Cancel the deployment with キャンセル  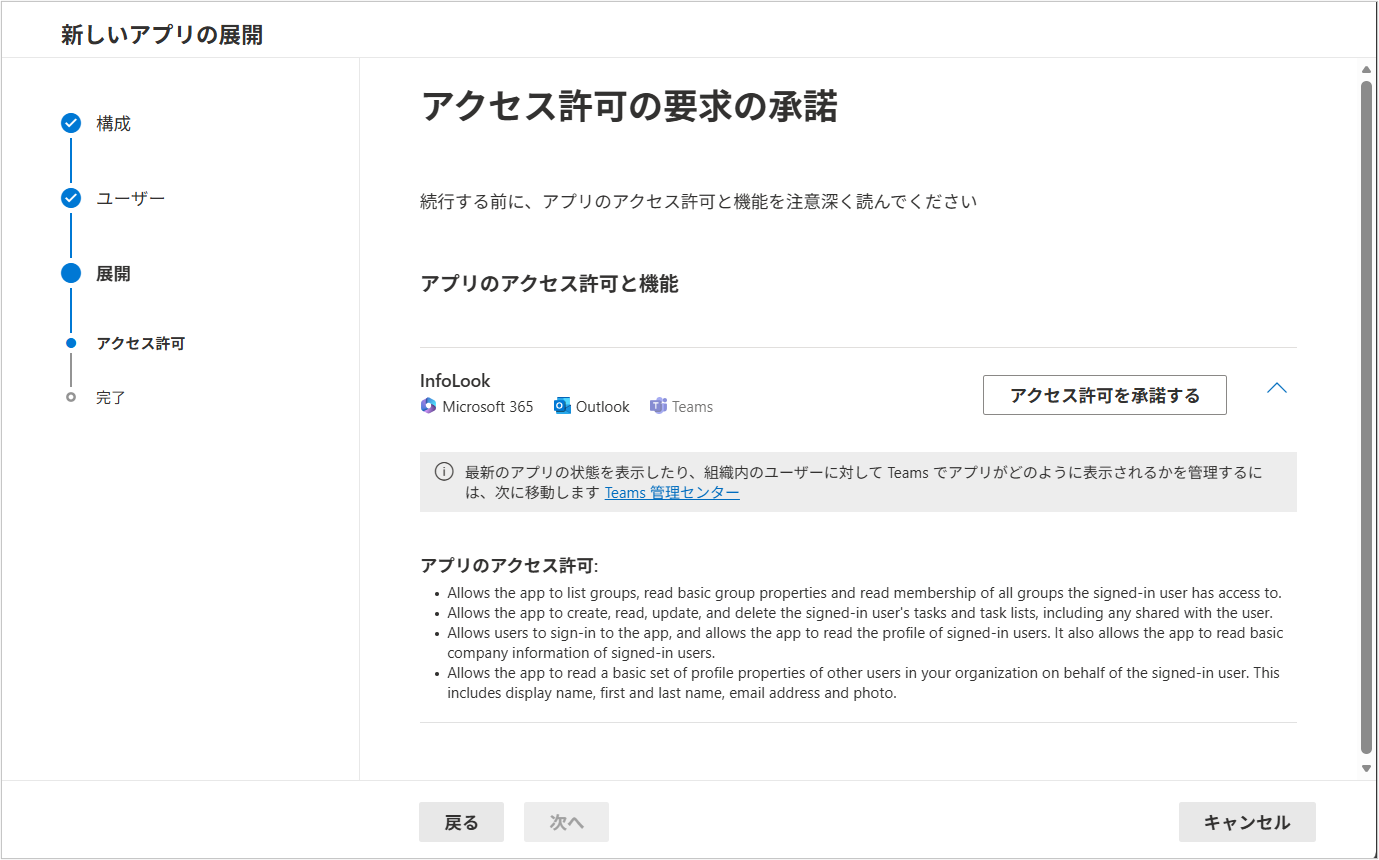tap(1246, 822)
